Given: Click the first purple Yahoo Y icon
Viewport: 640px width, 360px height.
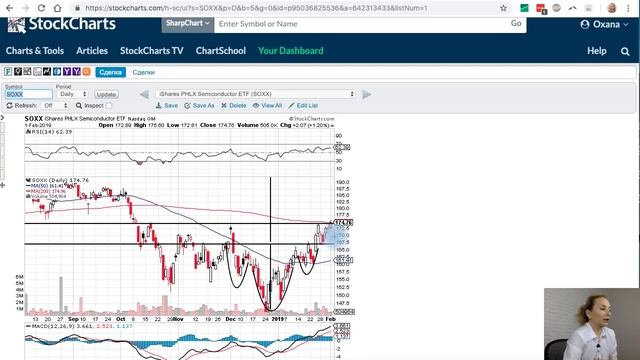Looking at the screenshot, I should click(x=67, y=72).
